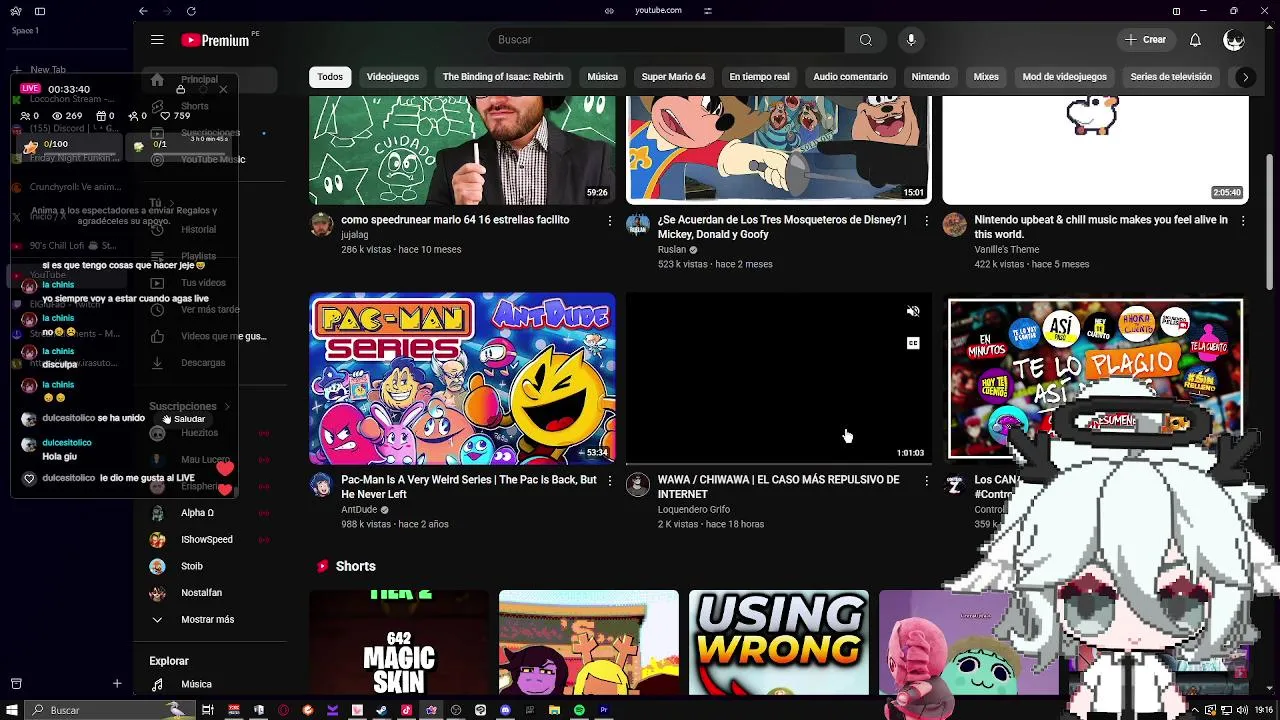Image resolution: width=1280 pixels, height=720 pixels.
Task: Open Alpha Ω subscription
Action: 197,513
